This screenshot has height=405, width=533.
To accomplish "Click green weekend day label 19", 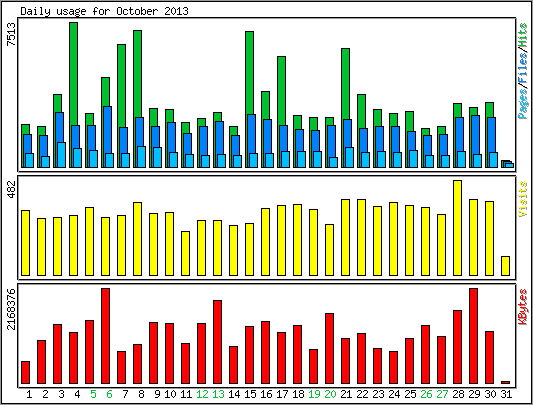I will coord(314,394).
